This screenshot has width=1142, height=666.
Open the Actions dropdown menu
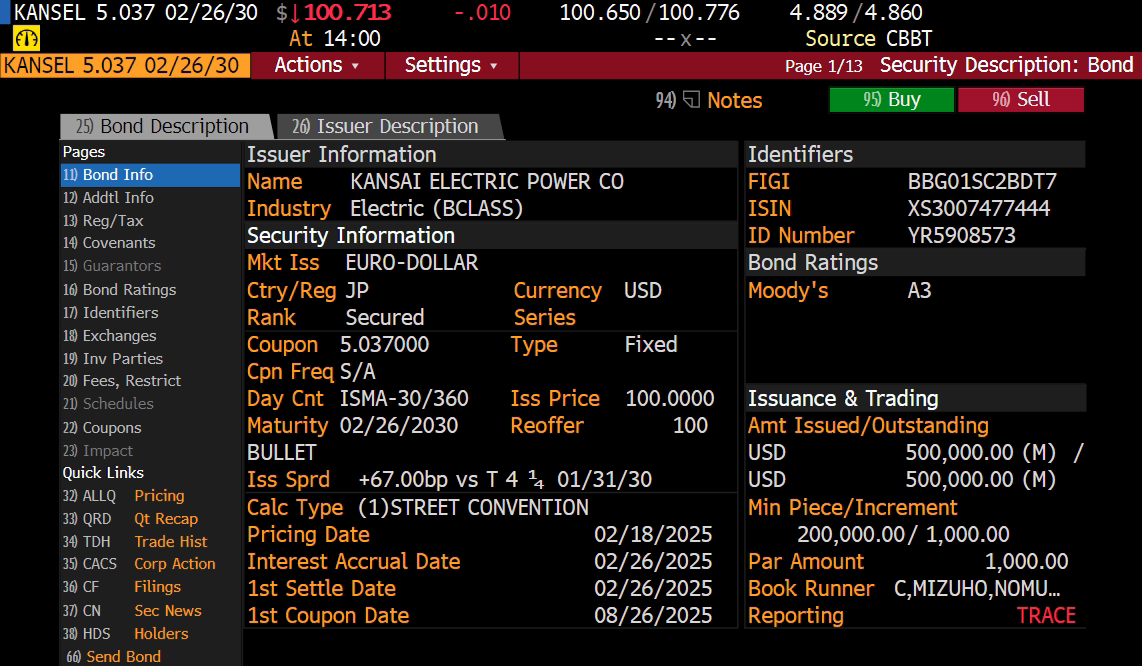click(317, 65)
